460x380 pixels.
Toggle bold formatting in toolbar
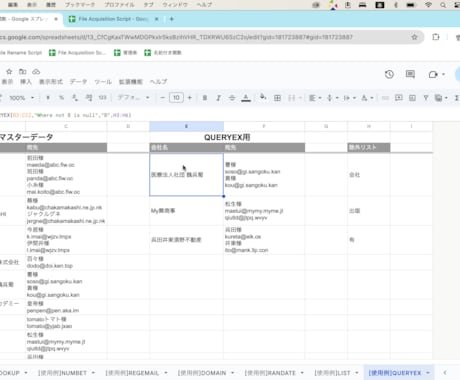pos(205,98)
